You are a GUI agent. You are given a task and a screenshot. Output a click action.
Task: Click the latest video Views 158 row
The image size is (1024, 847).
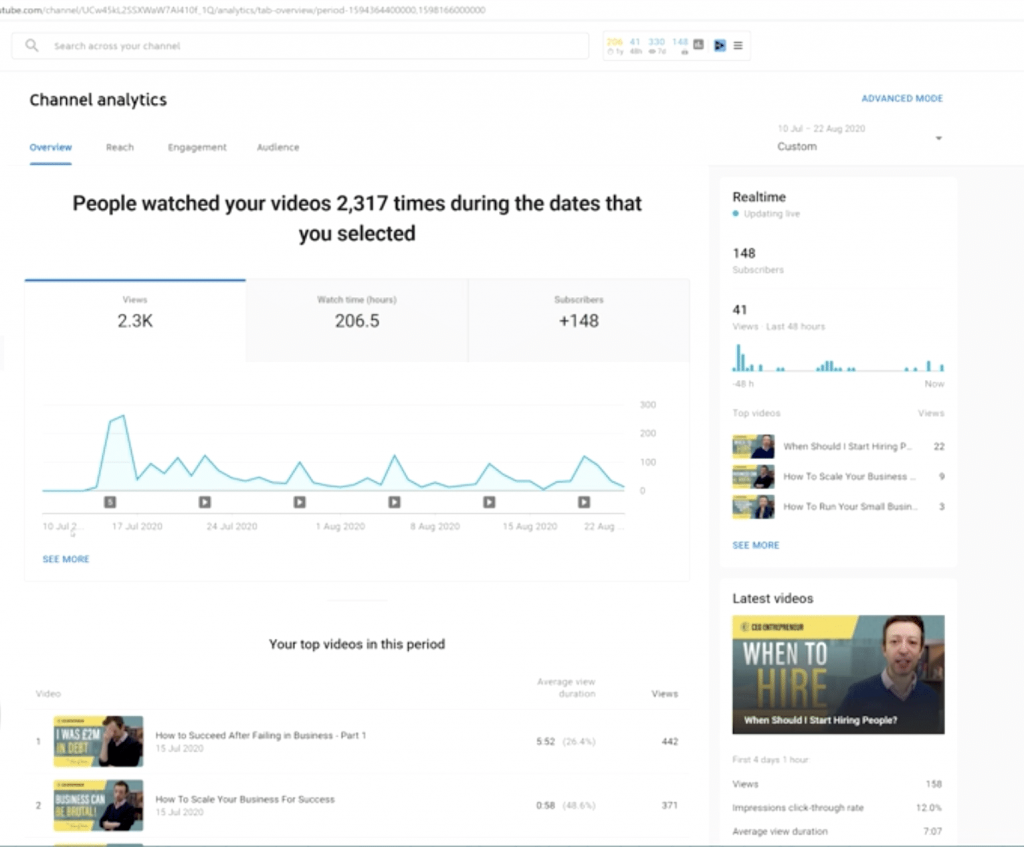(838, 784)
